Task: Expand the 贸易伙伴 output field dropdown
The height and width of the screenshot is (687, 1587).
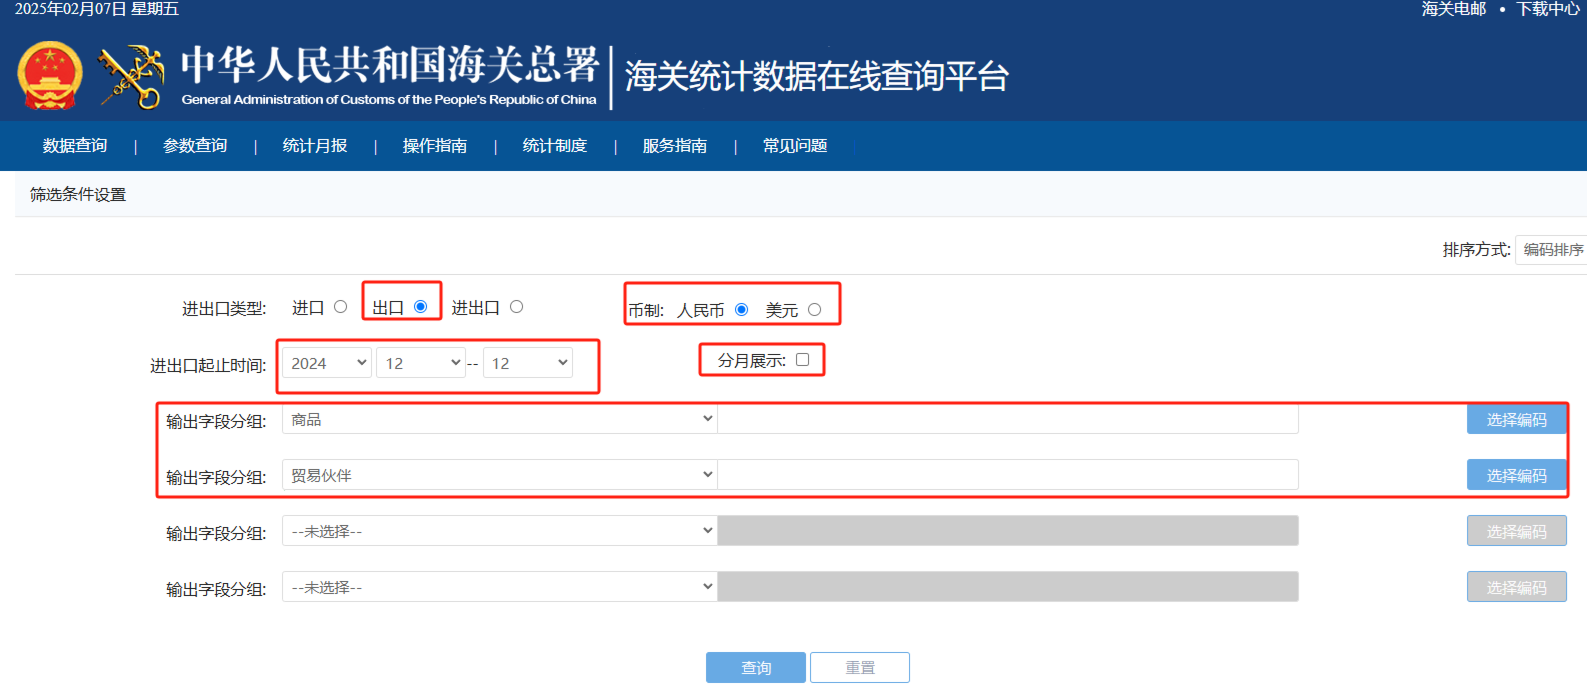Action: point(500,475)
